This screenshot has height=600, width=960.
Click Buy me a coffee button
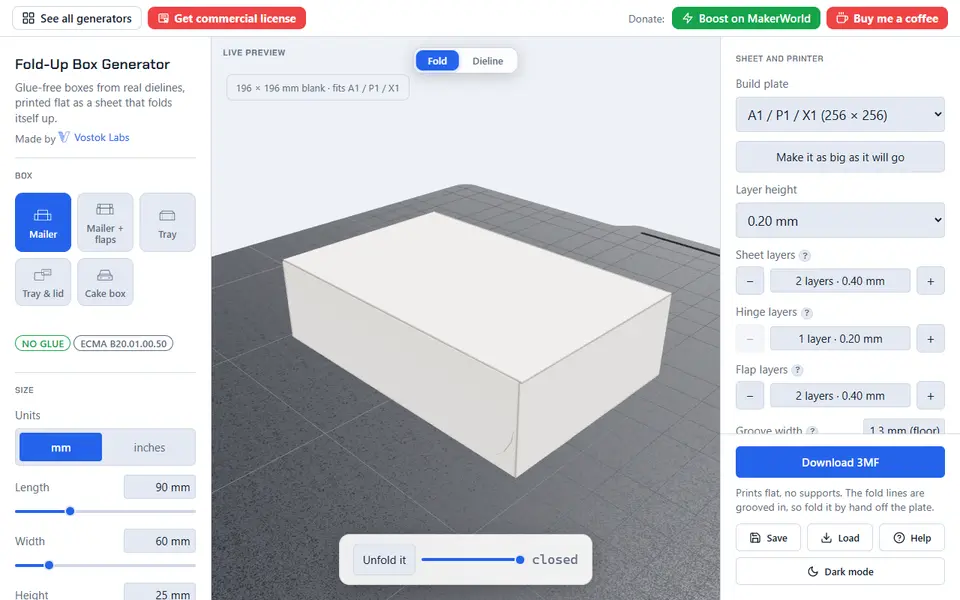click(x=887, y=18)
